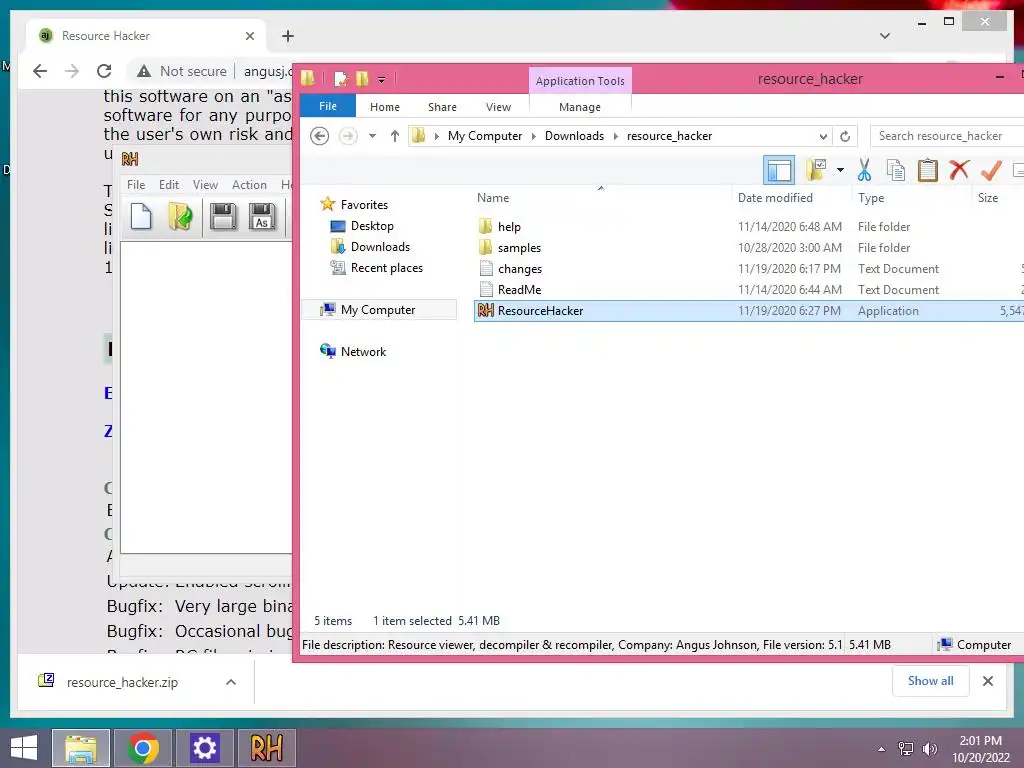Click the root arrow before My Computer in the address bar
This screenshot has height=768, width=1024.
pyautogui.click(x=436, y=136)
